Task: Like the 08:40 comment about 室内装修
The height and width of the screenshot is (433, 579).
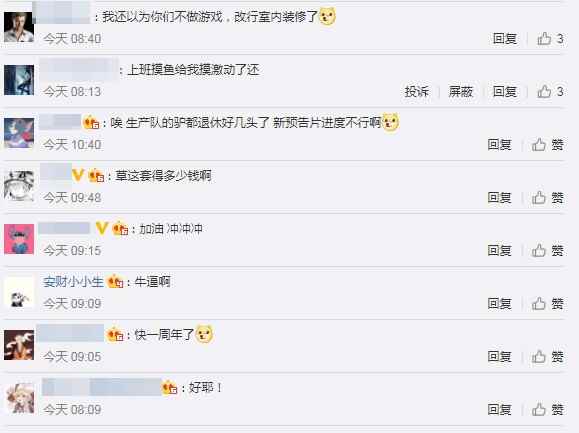Action: tap(550, 38)
